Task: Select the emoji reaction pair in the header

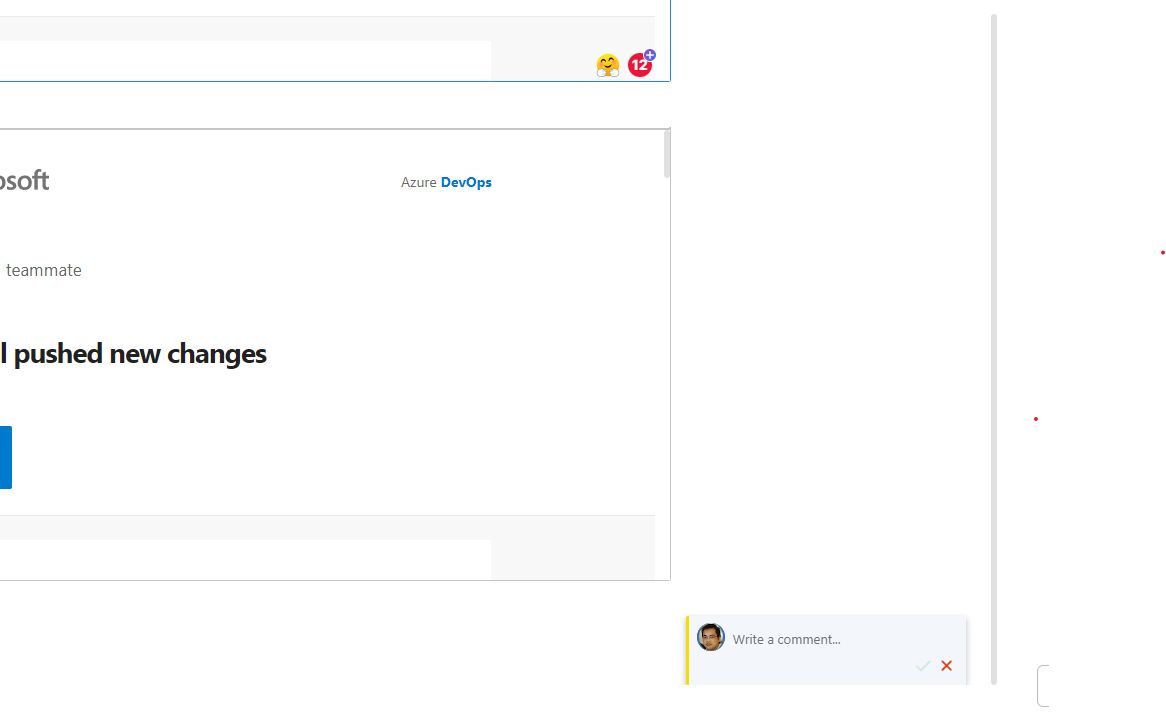Action: tap(624, 64)
